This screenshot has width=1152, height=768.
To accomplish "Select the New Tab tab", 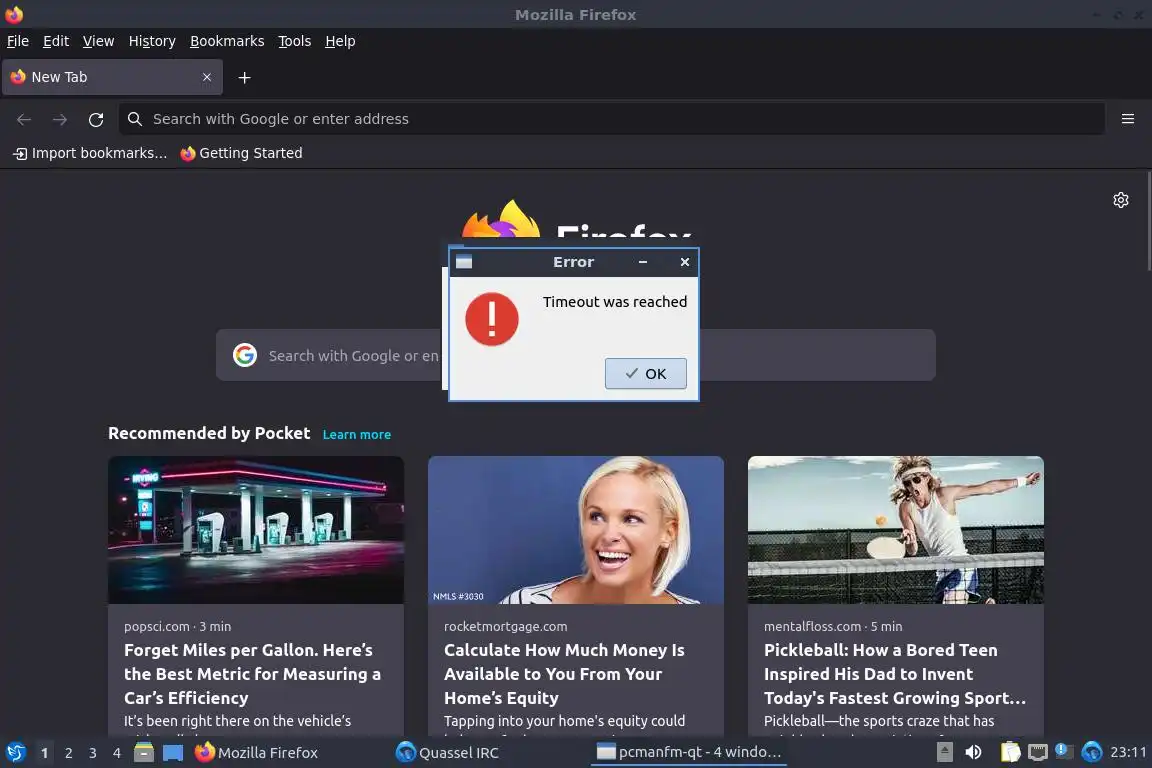I will point(112,77).
